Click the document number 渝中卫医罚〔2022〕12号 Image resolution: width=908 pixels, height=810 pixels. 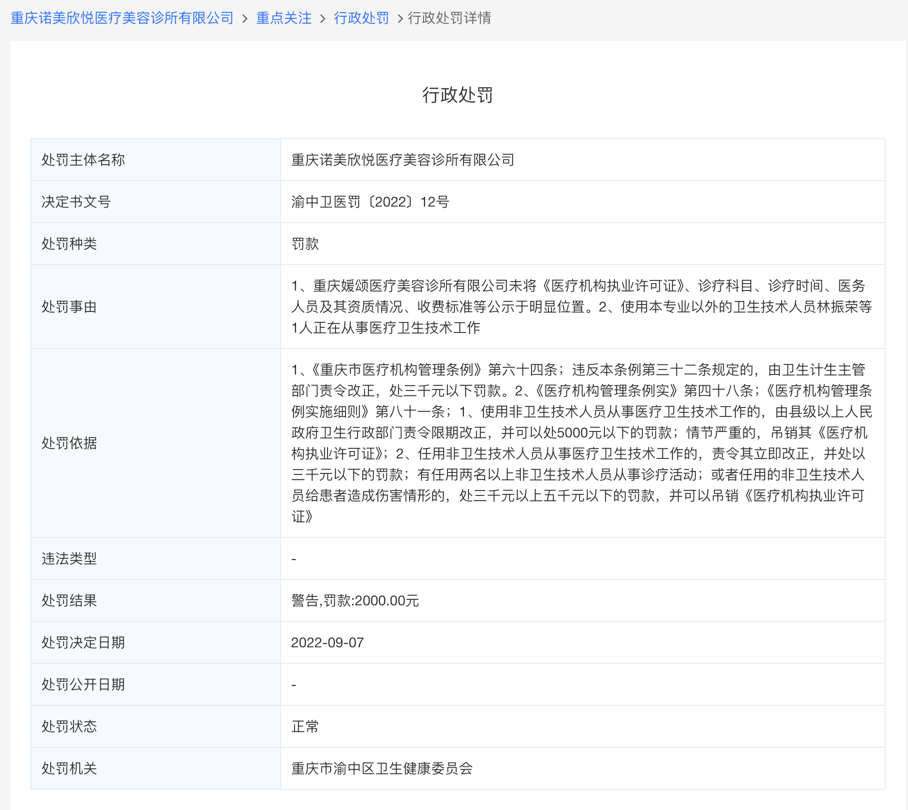370,202
